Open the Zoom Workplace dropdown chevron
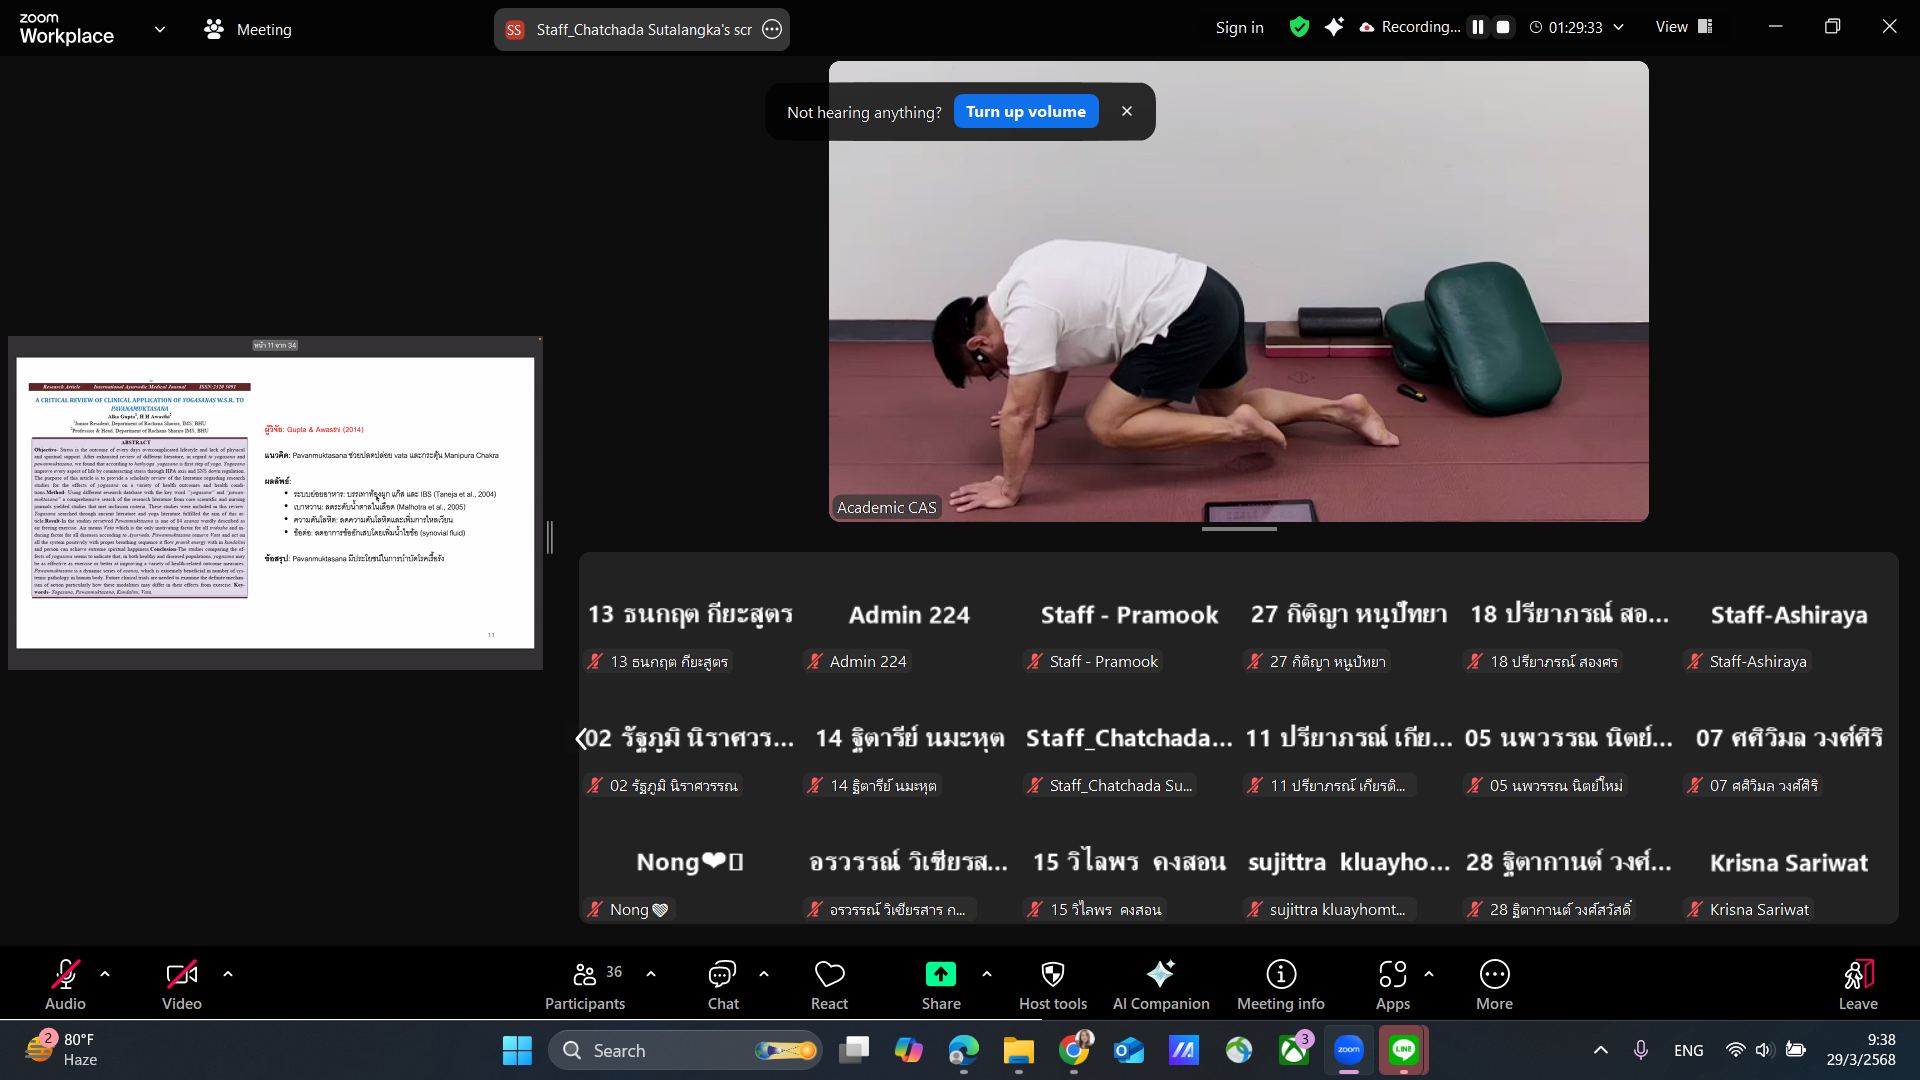Viewport: 1920px width, 1080px height. click(160, 29)
